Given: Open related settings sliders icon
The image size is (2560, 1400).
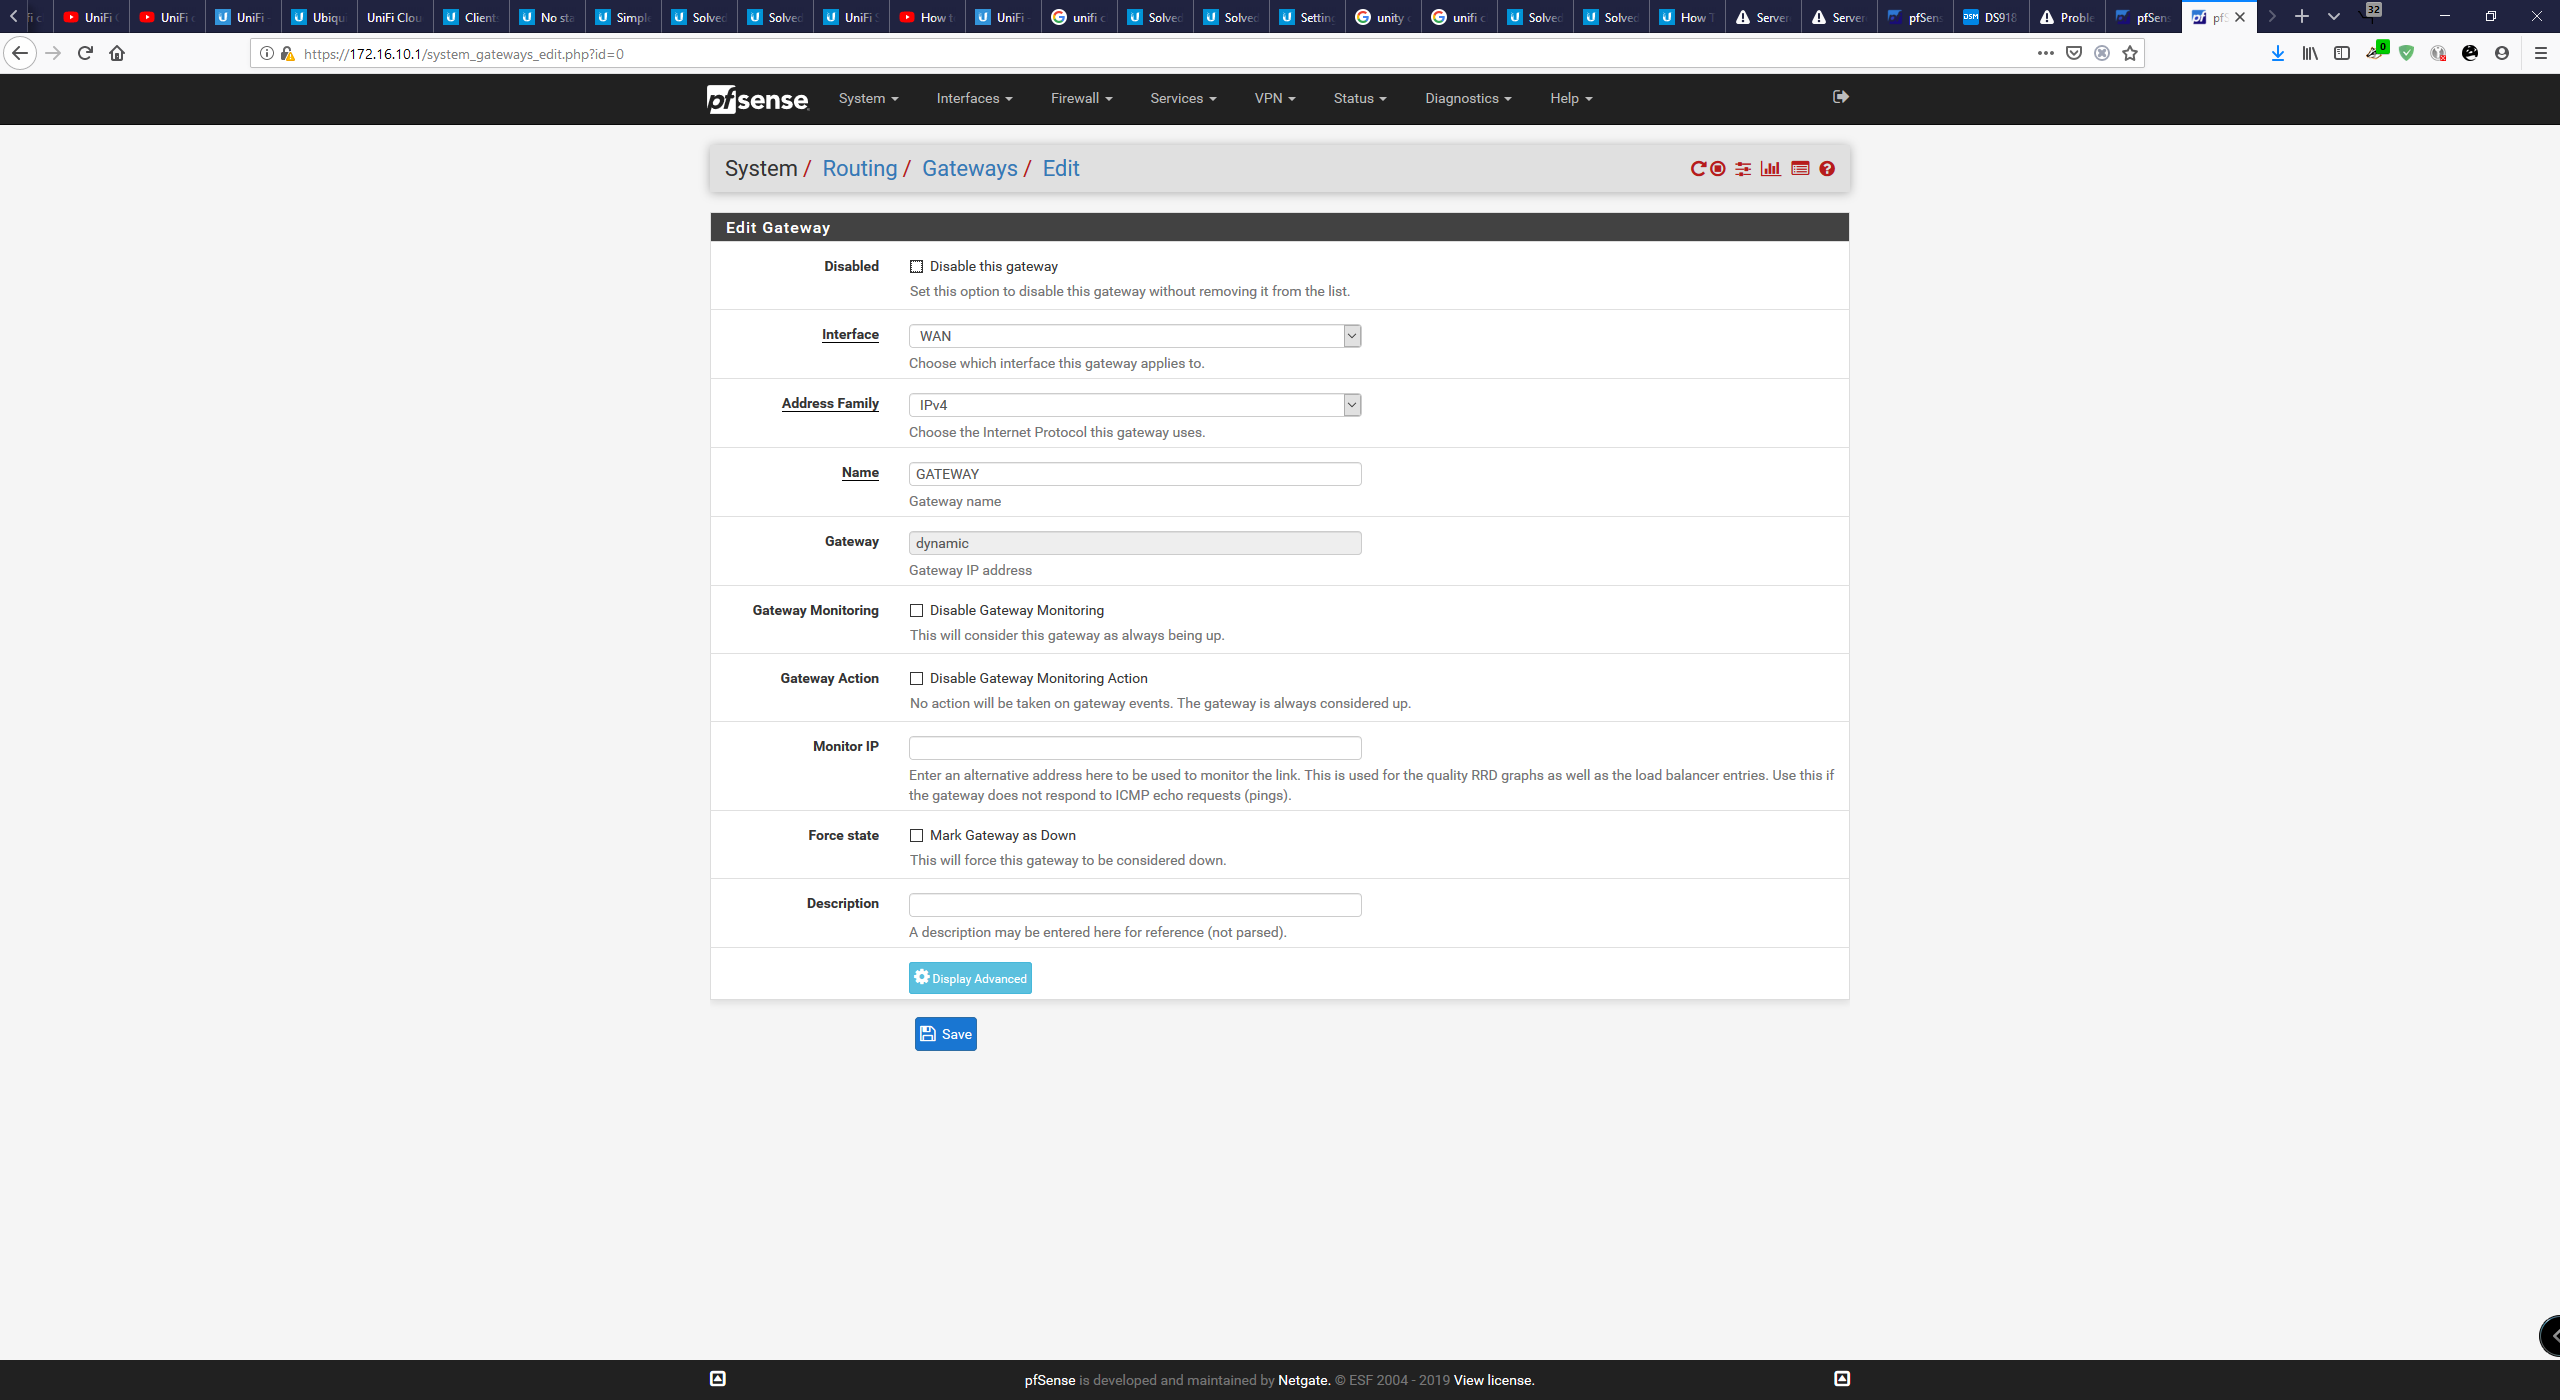Looking at the screenshot, I should point(1743,169).
